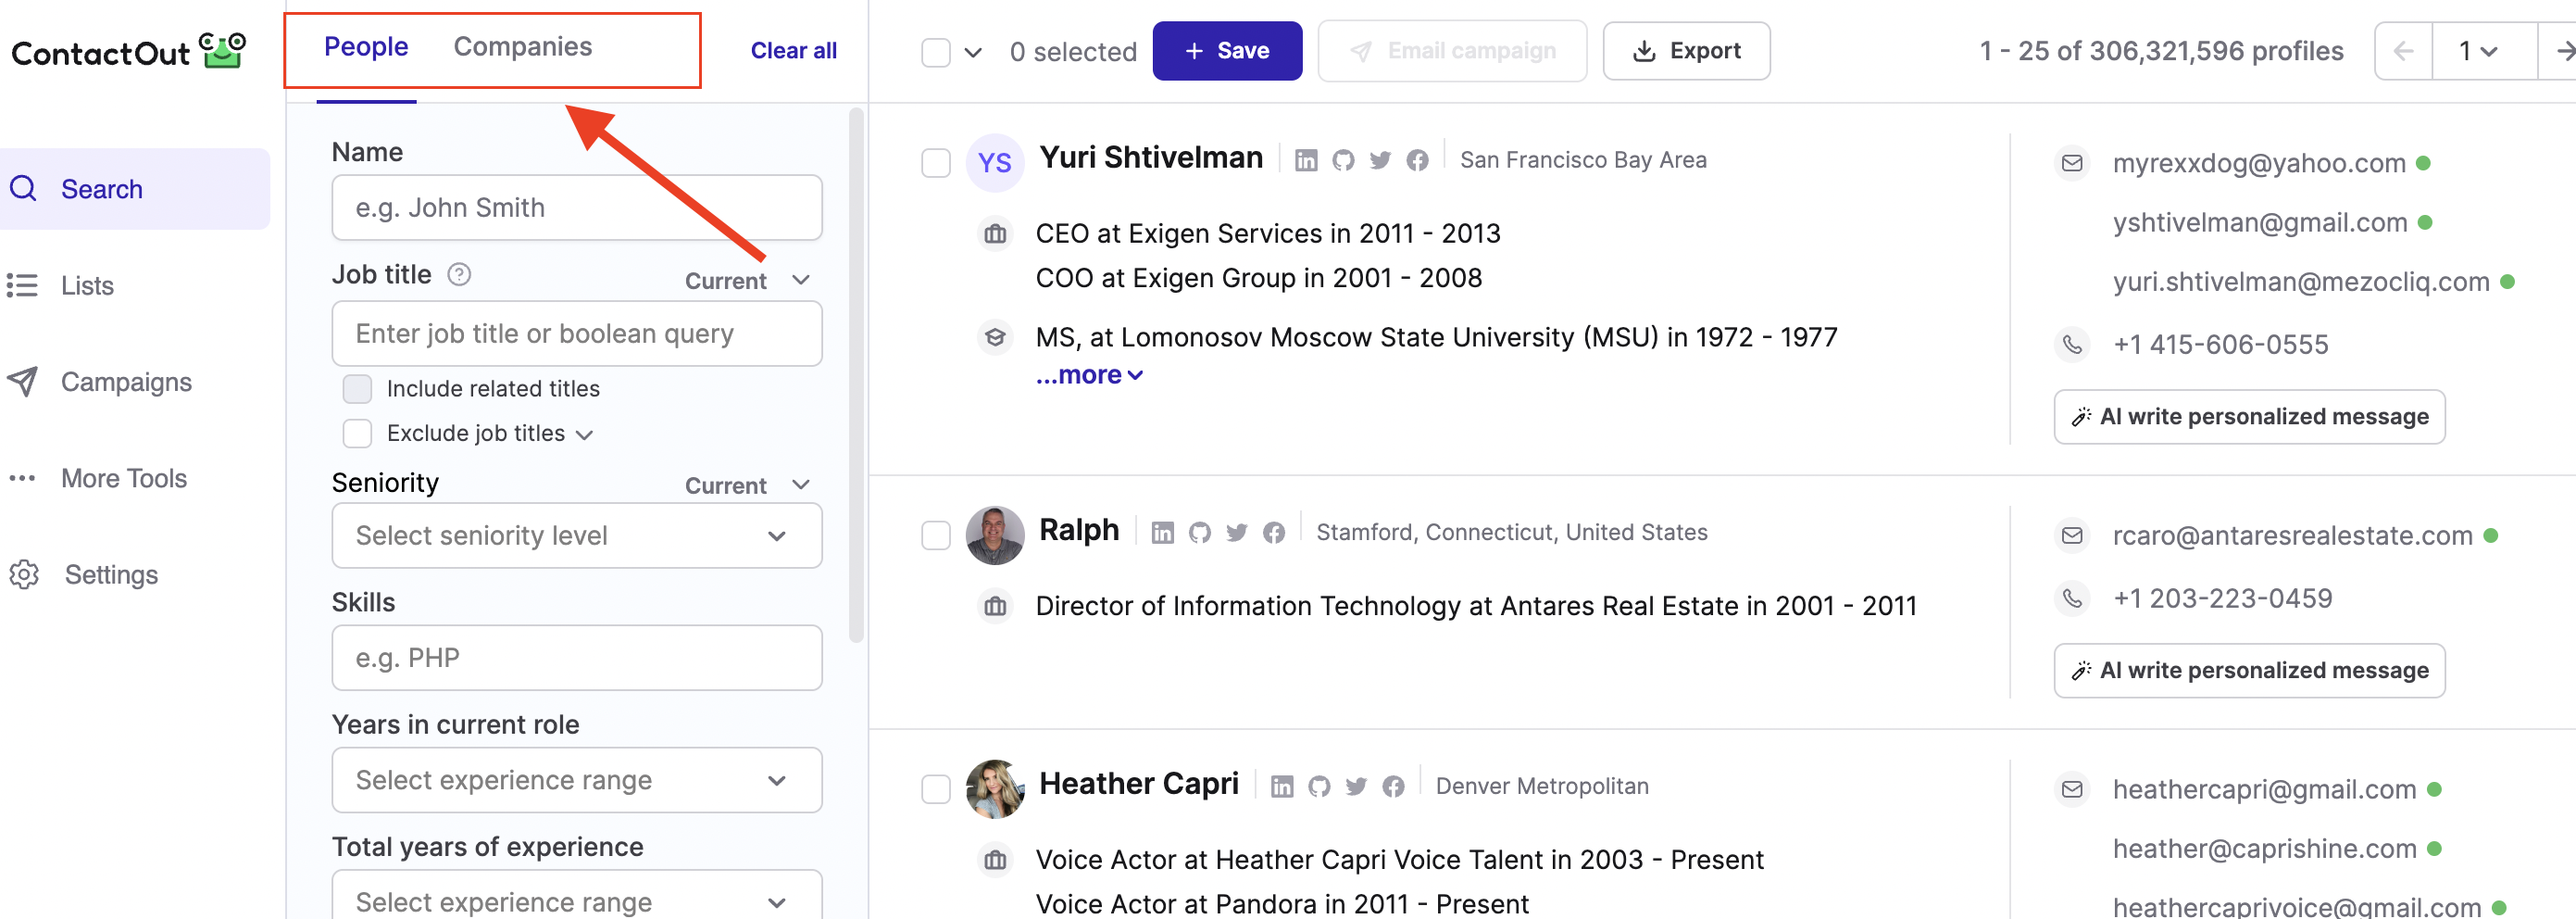The height and width of the screenshot is (919, 2576).
Task: Open Yuri Shtivelman's profile name
Action: pyautogui.click(x=1151, y=158)
